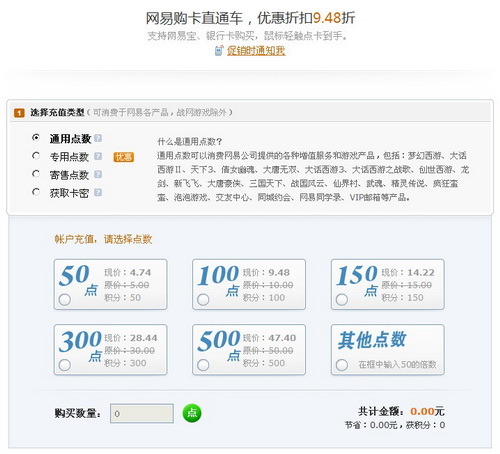Choose the 其他点数 radio option
500x454 pixels.
342,365
